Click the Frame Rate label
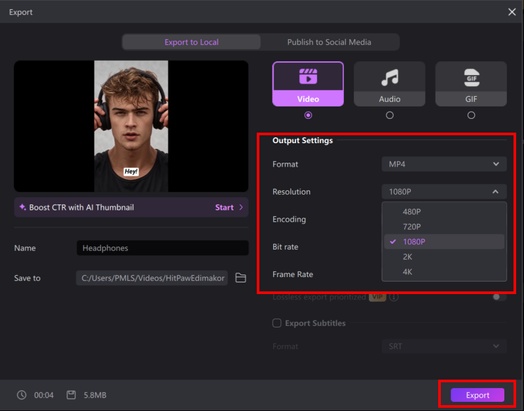Image resolution: width=524 pixels, height=411 pixels. point(292,274)
